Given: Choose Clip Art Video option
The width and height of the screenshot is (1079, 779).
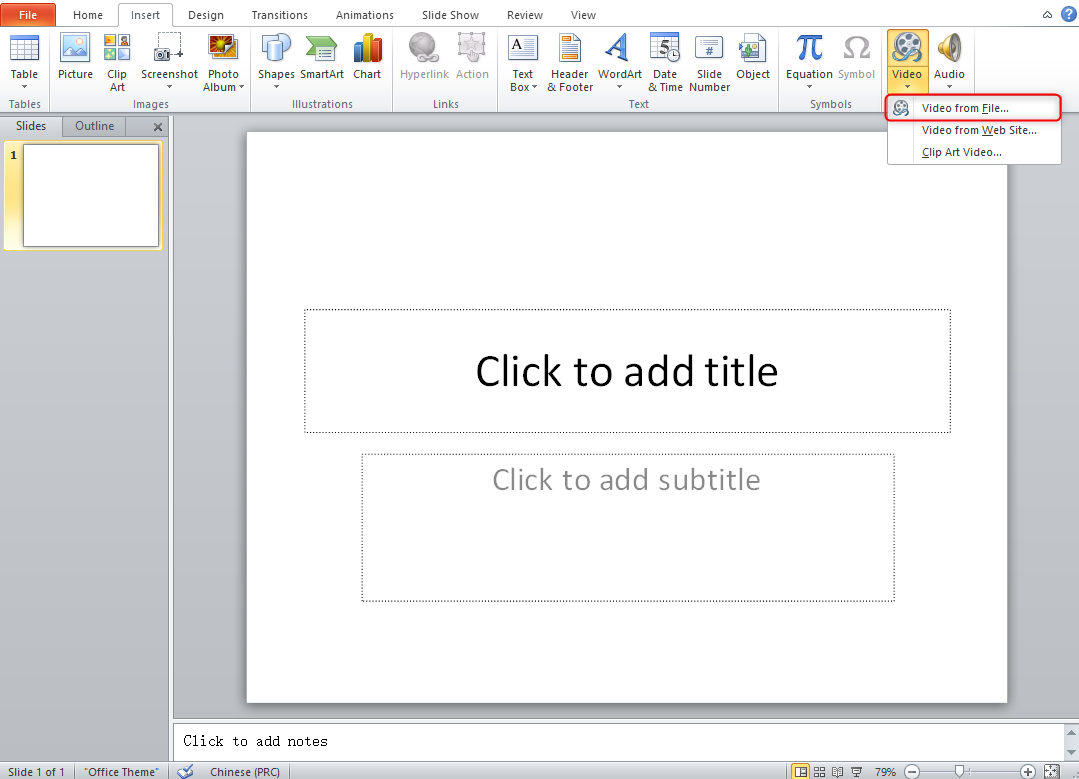Looking at the screenshot, I should click(x=974, y=152).
